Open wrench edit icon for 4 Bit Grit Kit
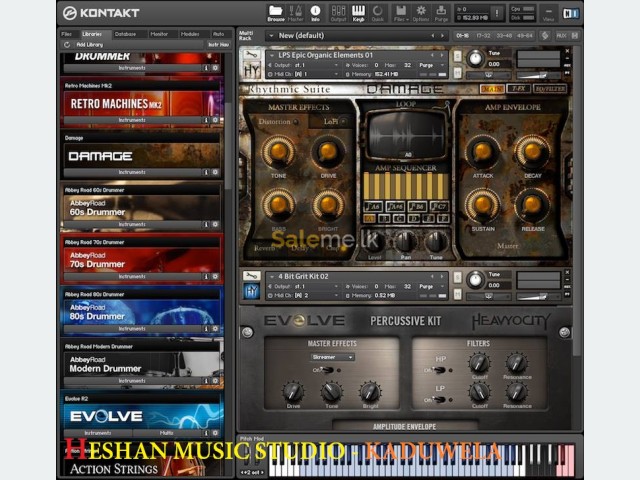Image resolution: width=640 pixels, height=480 pixels. [x=251, y=276]
